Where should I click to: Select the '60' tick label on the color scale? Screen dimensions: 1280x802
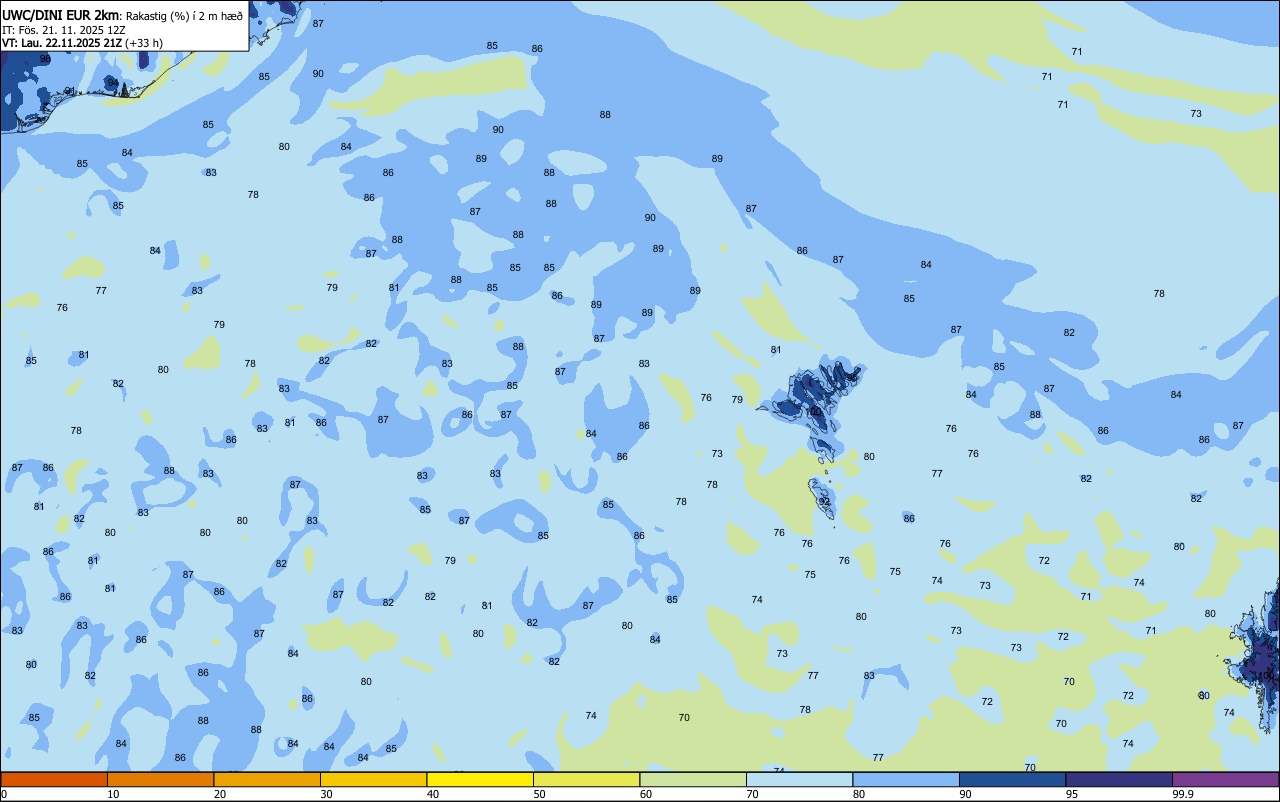[646, 794]
